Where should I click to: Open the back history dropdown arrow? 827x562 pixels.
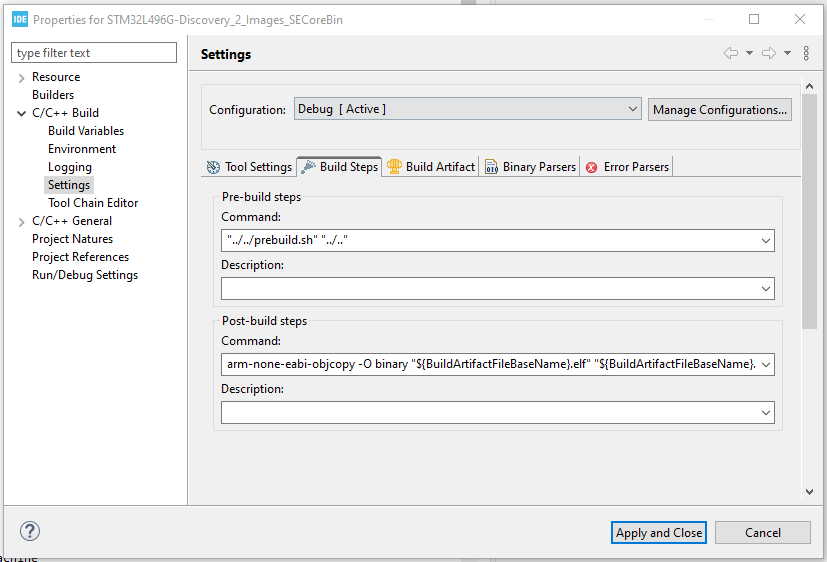click(x=749, y=53)
